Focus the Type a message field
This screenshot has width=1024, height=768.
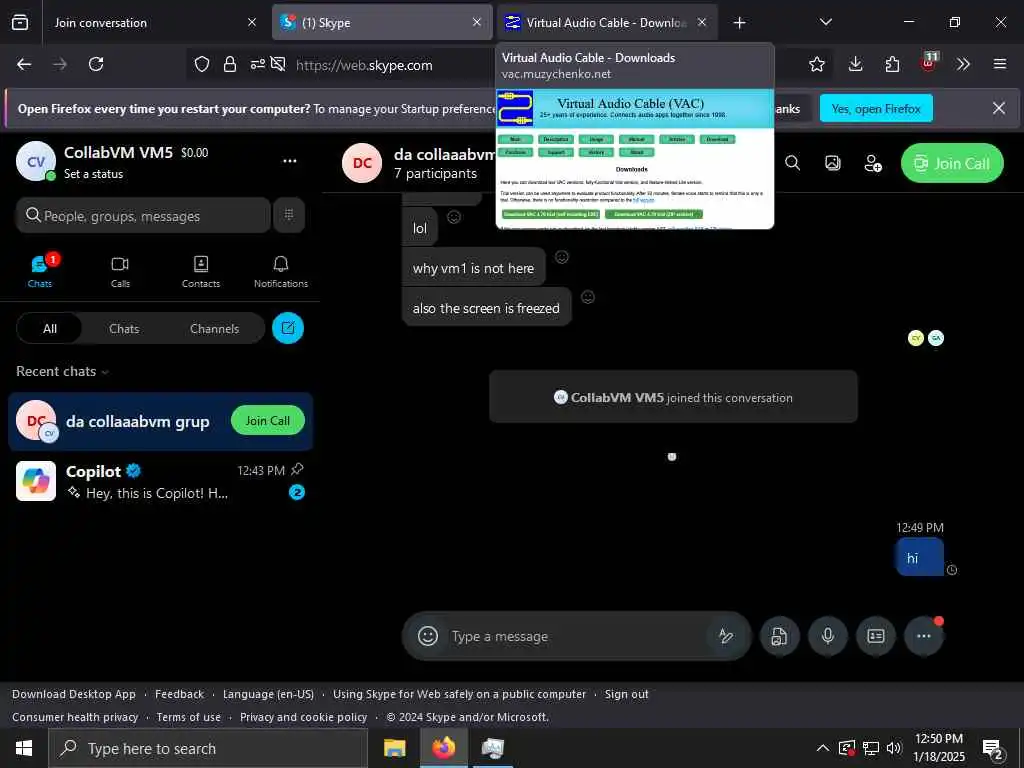click(x=575, y=636)
